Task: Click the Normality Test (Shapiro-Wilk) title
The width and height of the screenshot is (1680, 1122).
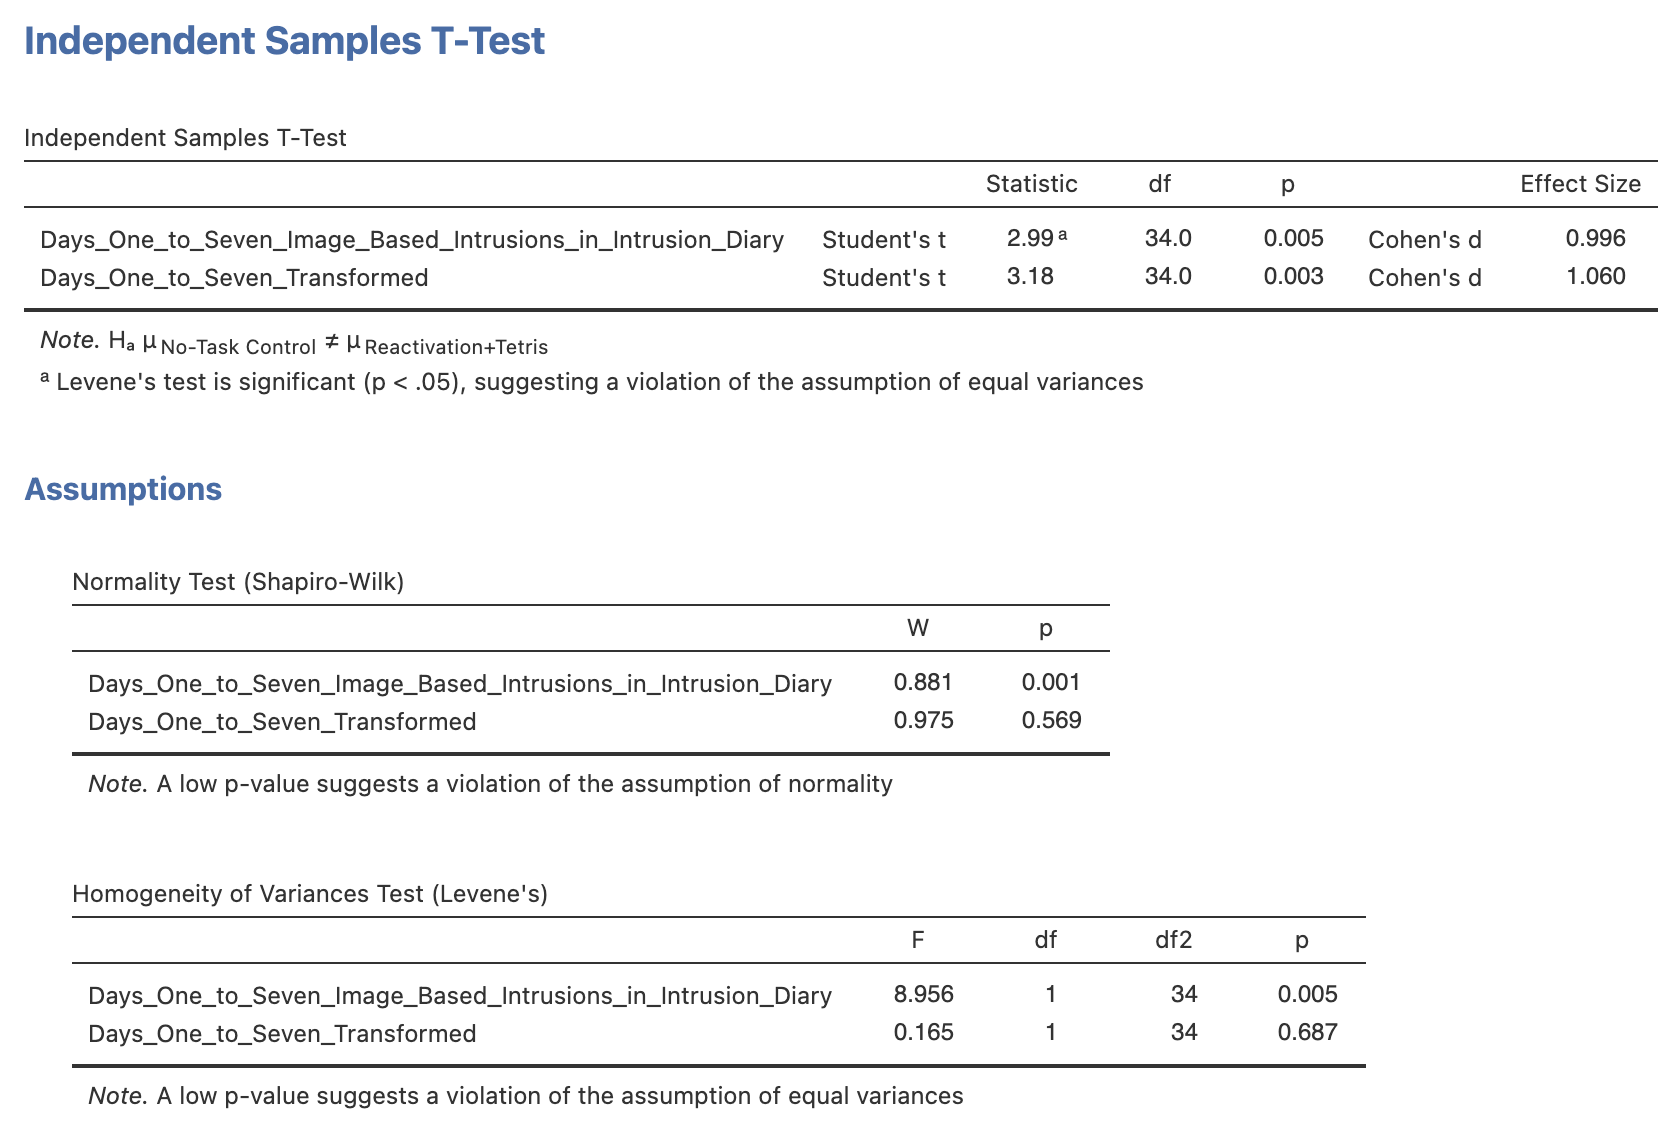Action: tap(238, 582)
